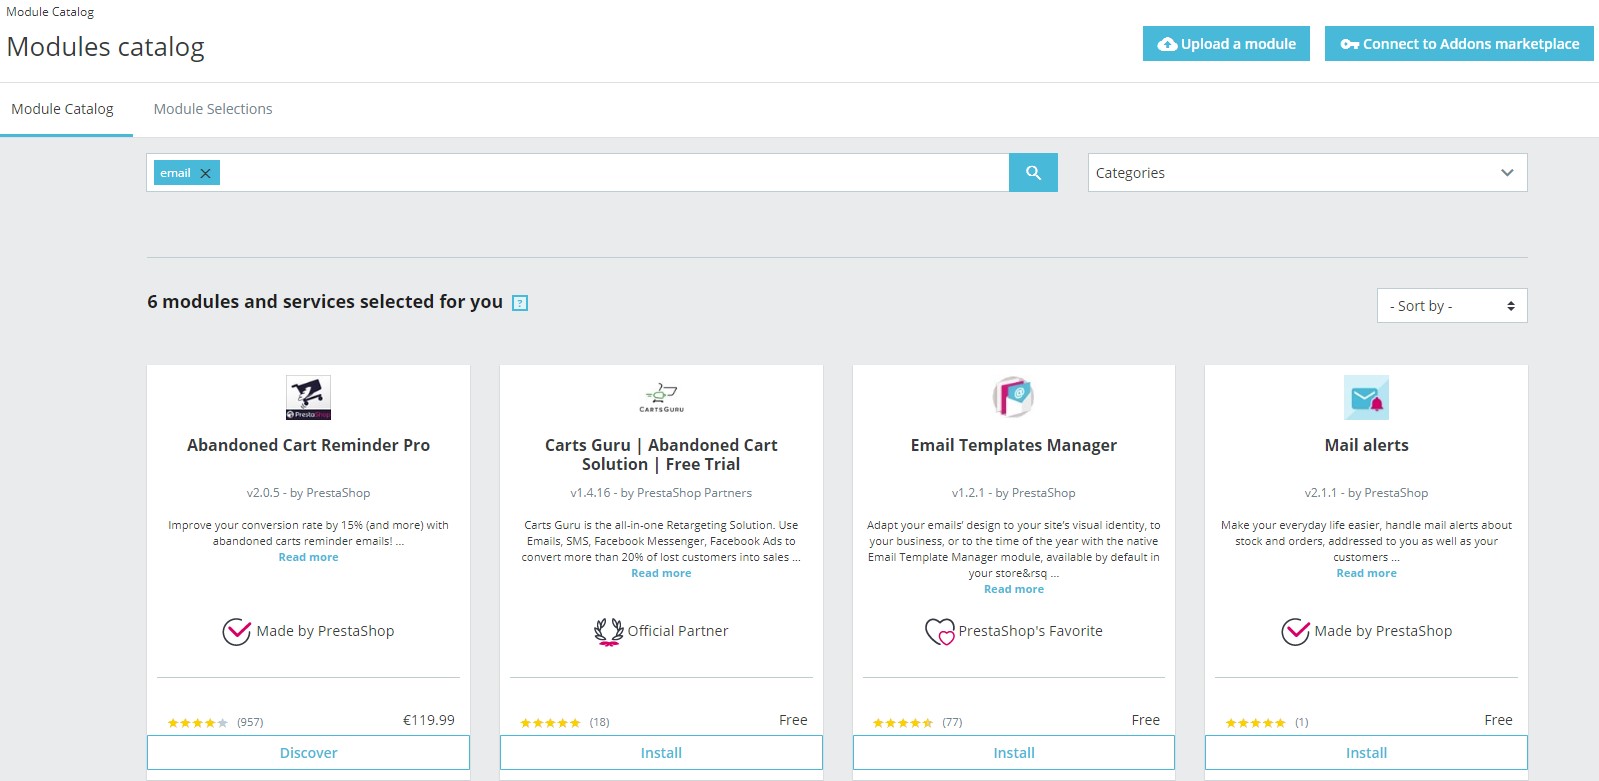
Task: Click v1.2.1 - by PrestaShop text
Action: click(x=1014, y=493)
